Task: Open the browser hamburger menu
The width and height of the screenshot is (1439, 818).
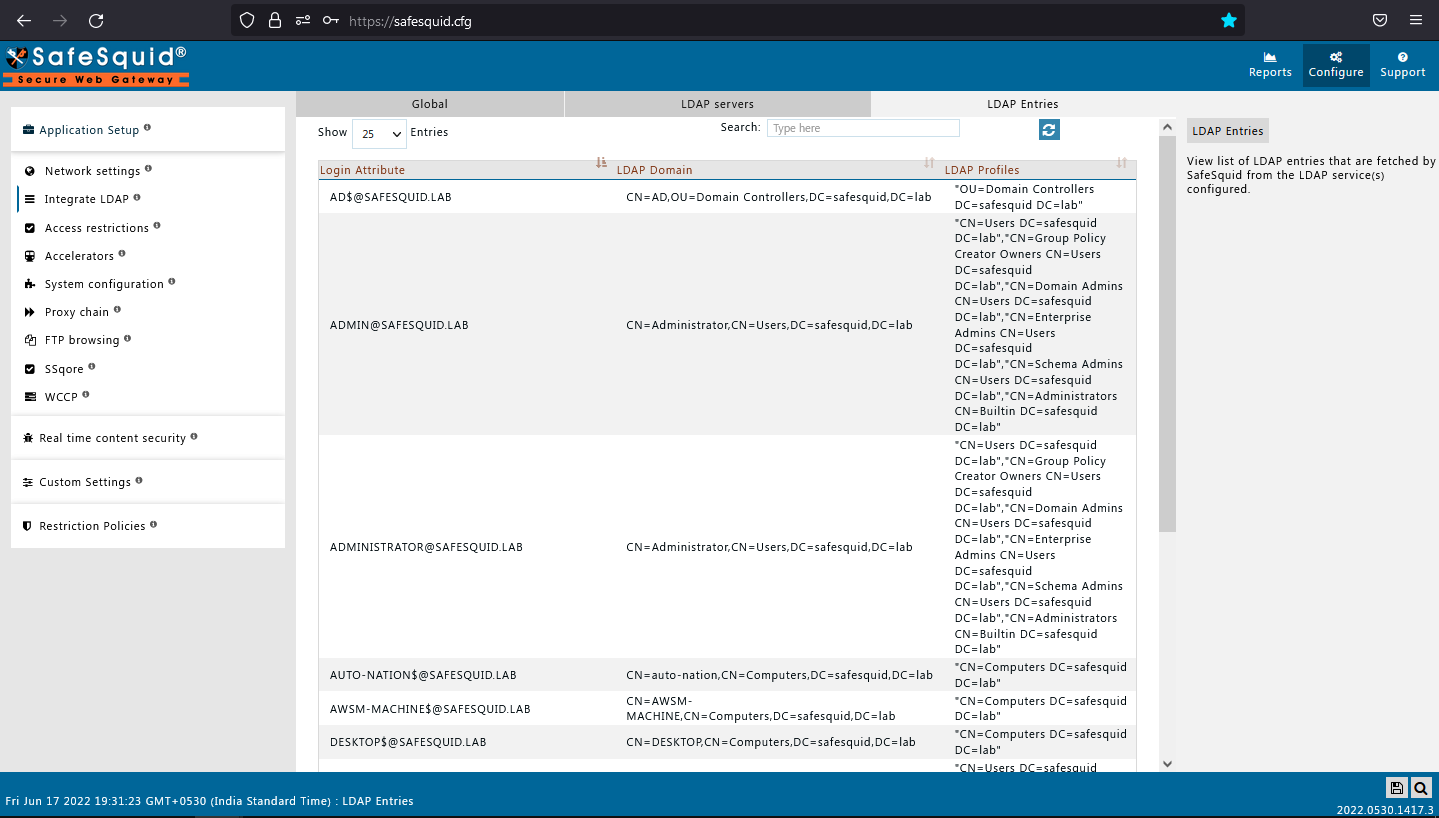Action: pos(1416,20)
